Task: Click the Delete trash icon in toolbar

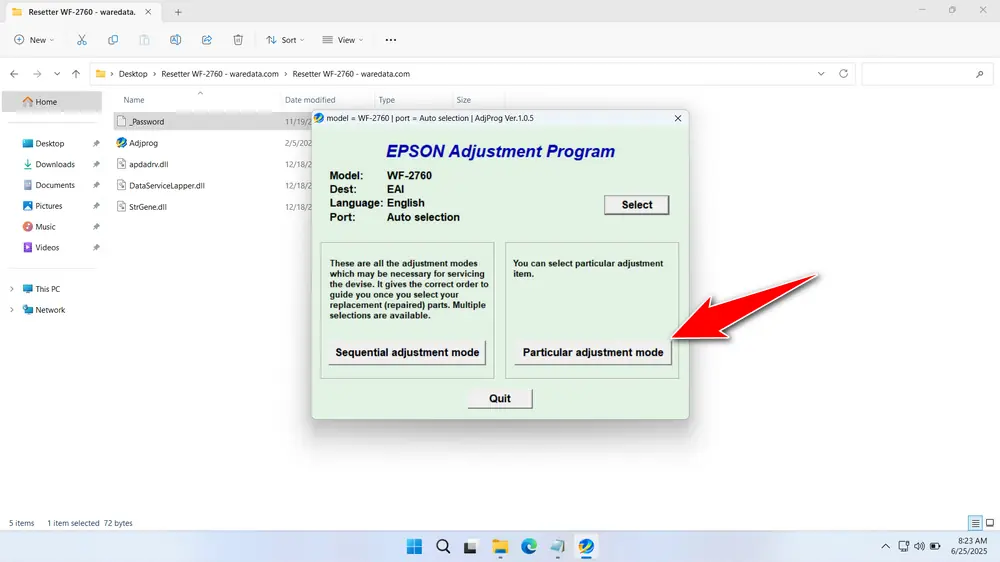Action: tap(238, 40)
